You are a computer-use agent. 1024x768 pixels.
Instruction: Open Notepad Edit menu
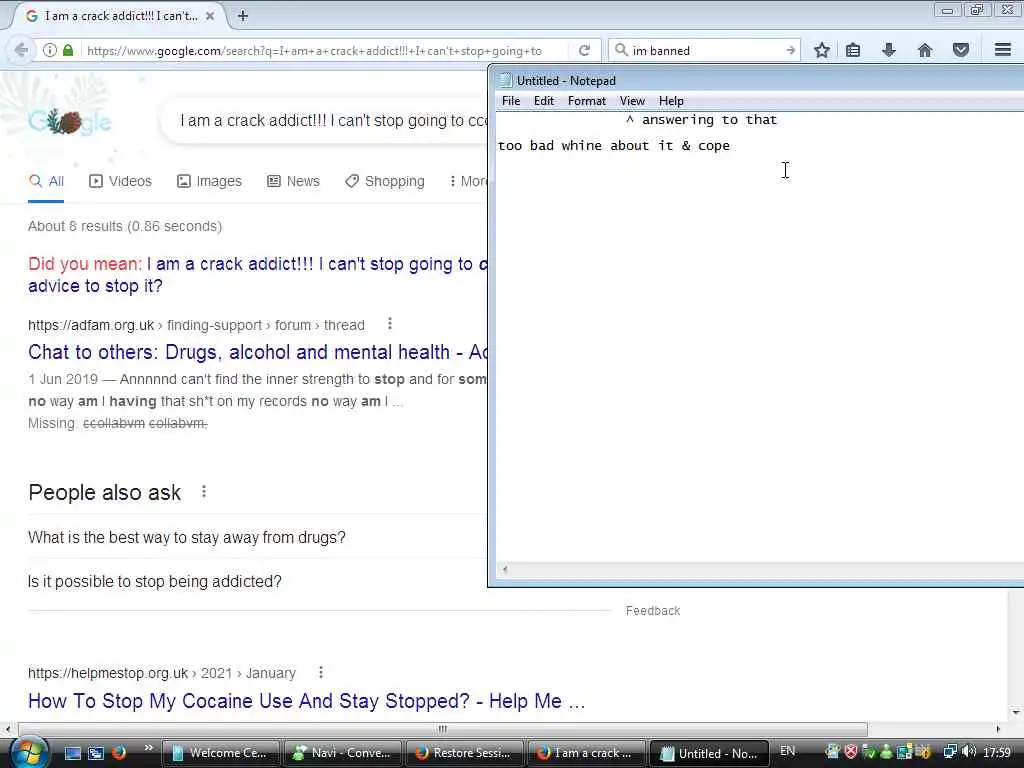[x=543, y=101]
